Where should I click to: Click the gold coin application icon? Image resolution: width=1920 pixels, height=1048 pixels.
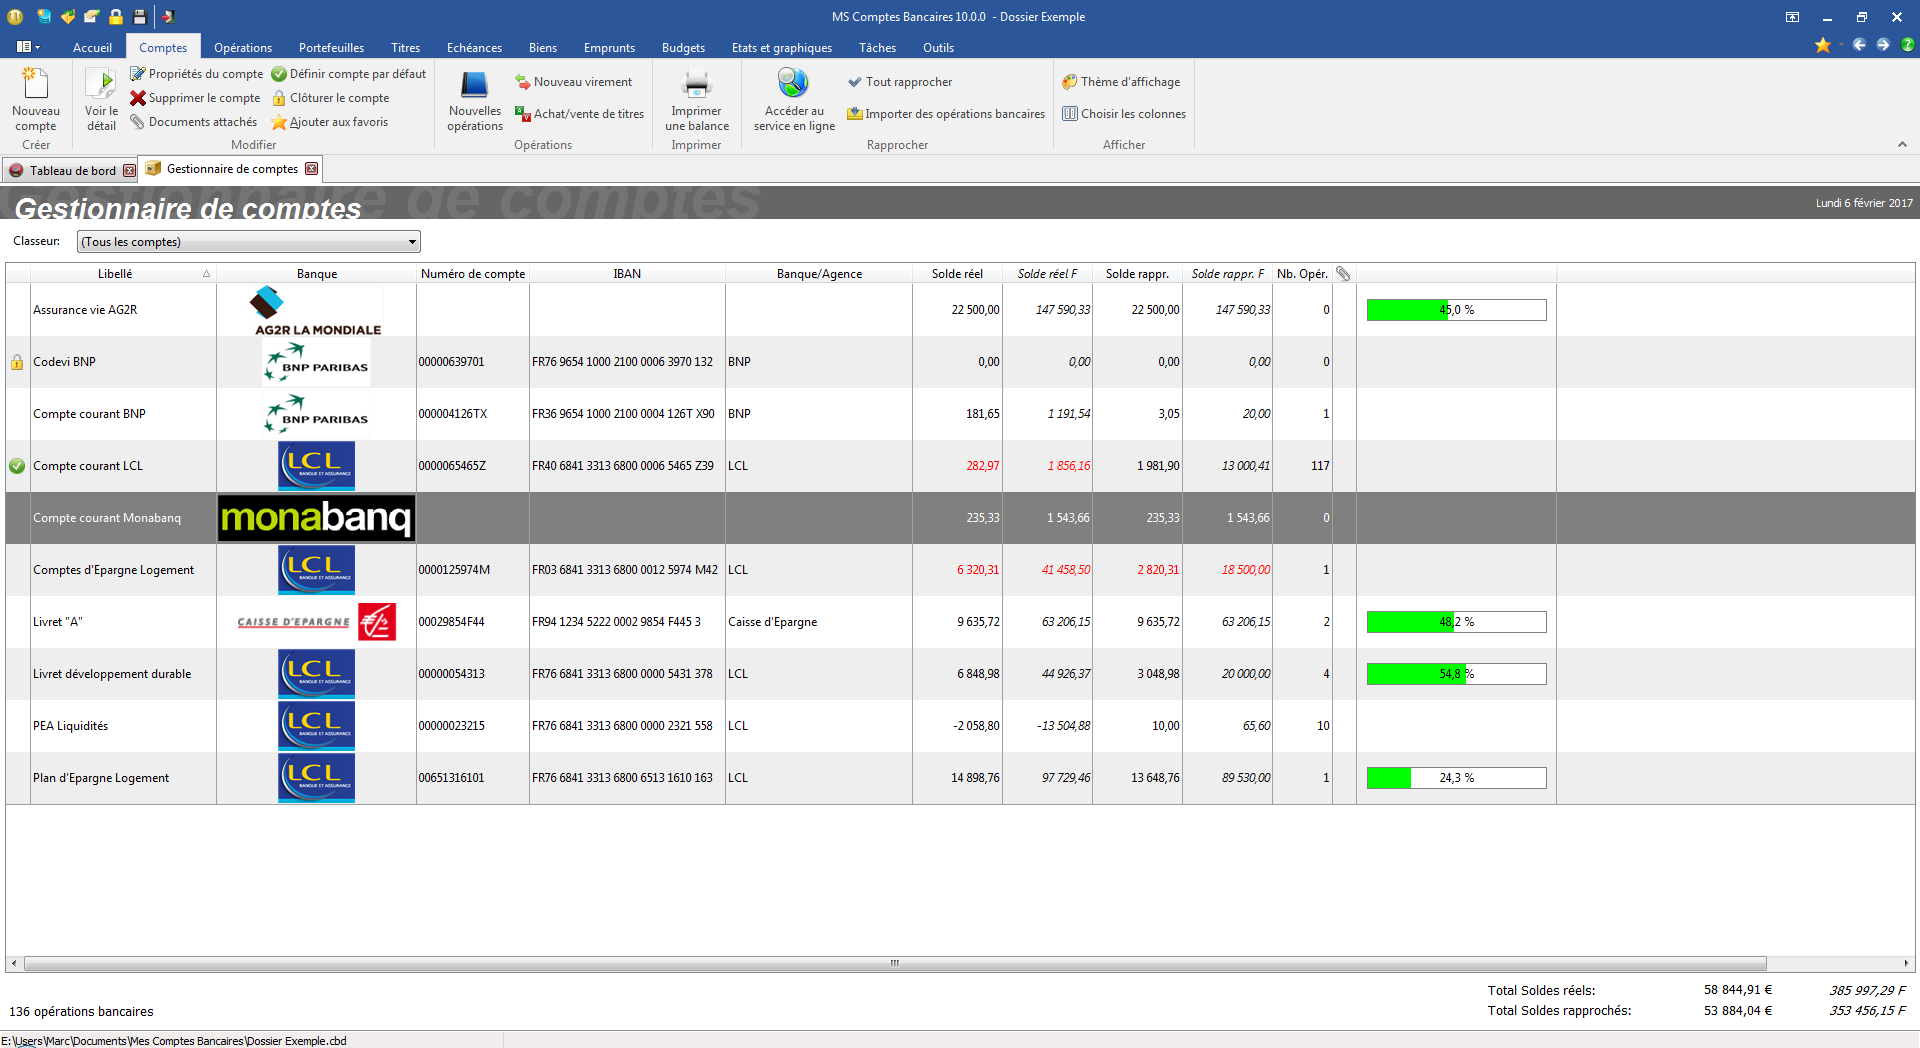pos(15,17)
